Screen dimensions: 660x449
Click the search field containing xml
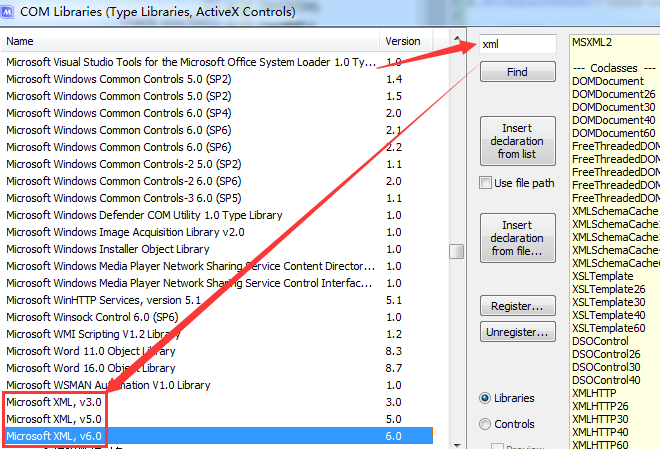pyautogui.click(x=518, y=44)
